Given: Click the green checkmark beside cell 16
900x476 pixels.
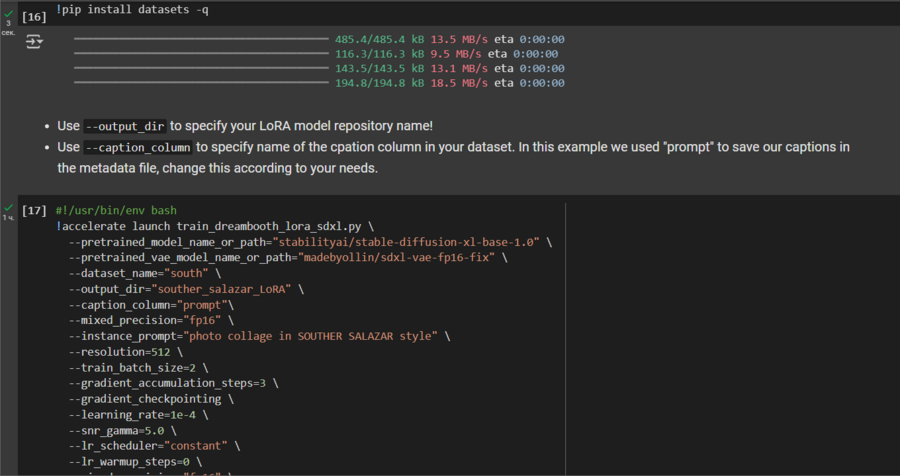Looking at the screenshot, I should pos(8,9).
